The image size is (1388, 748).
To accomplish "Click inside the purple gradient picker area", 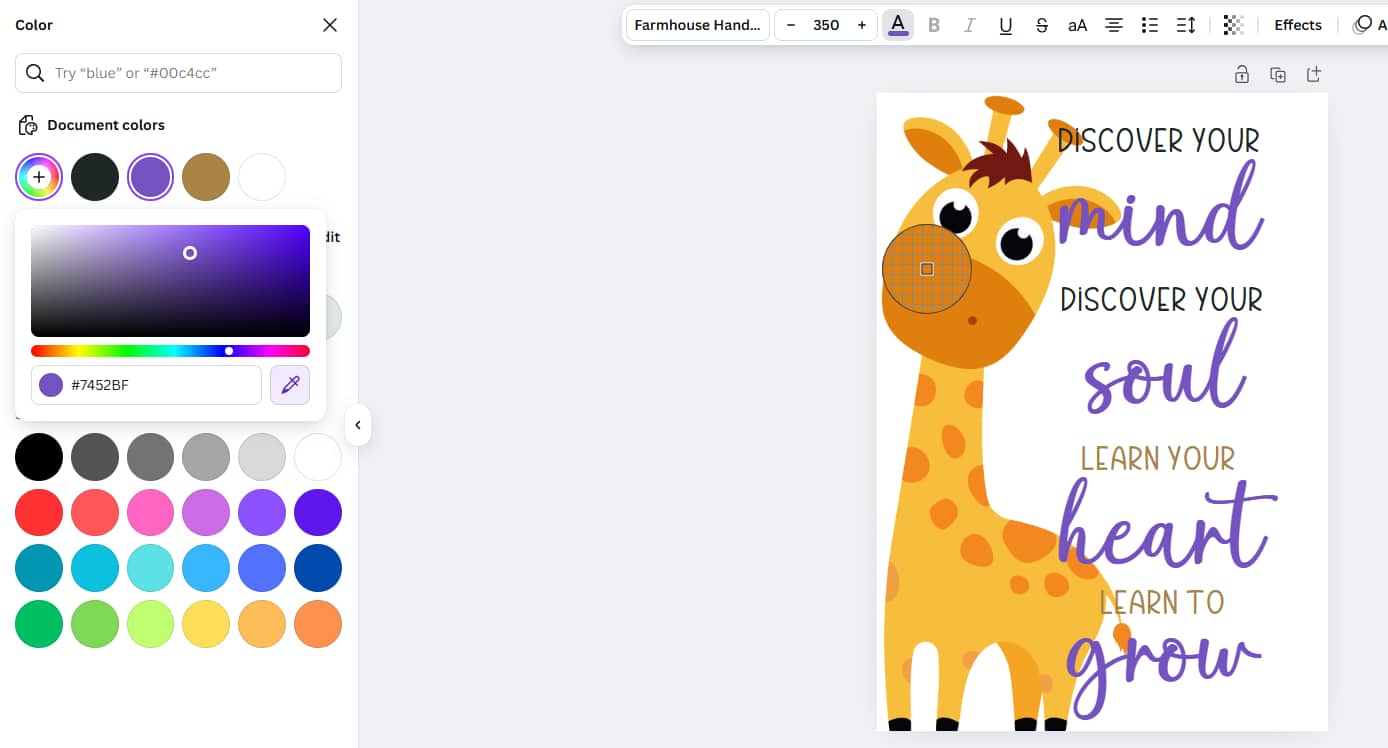I will [170, 281].
